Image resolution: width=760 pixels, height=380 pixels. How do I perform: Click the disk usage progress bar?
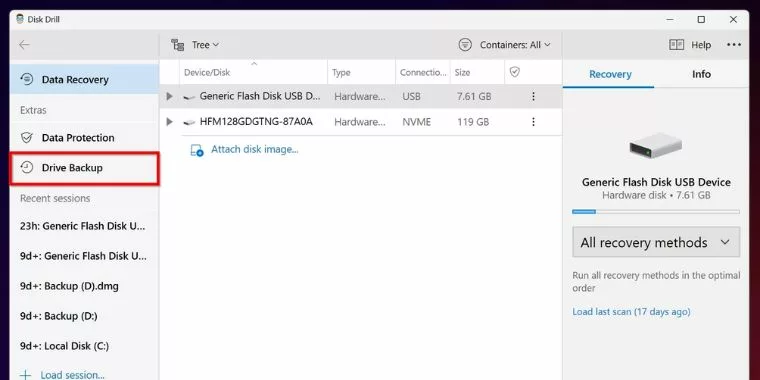656,212
